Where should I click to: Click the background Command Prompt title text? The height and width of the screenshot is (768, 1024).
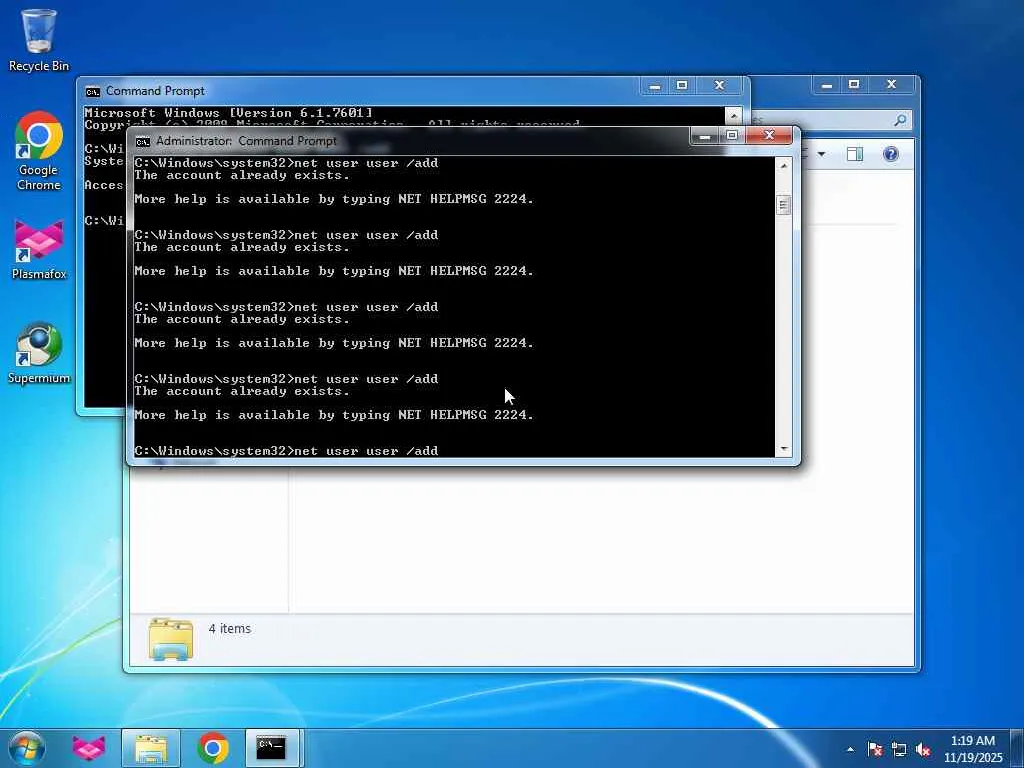point(155,91)
